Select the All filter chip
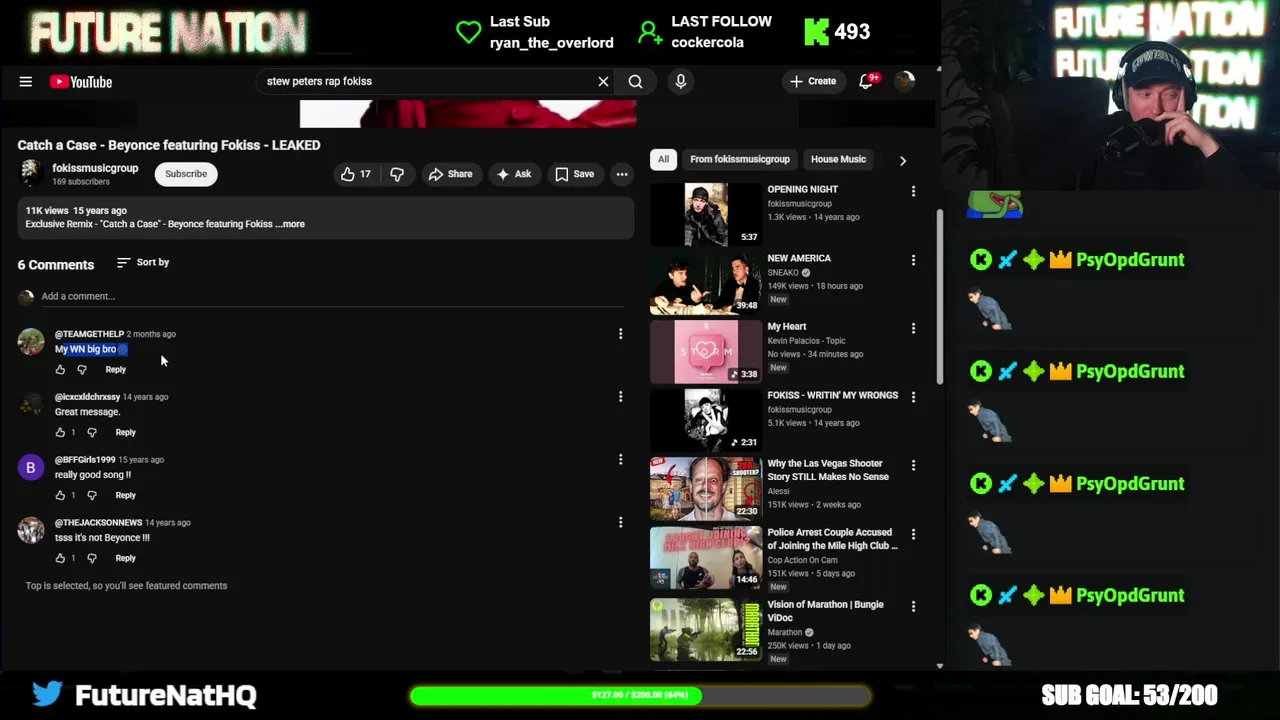1280x720 pixels. 663,160
